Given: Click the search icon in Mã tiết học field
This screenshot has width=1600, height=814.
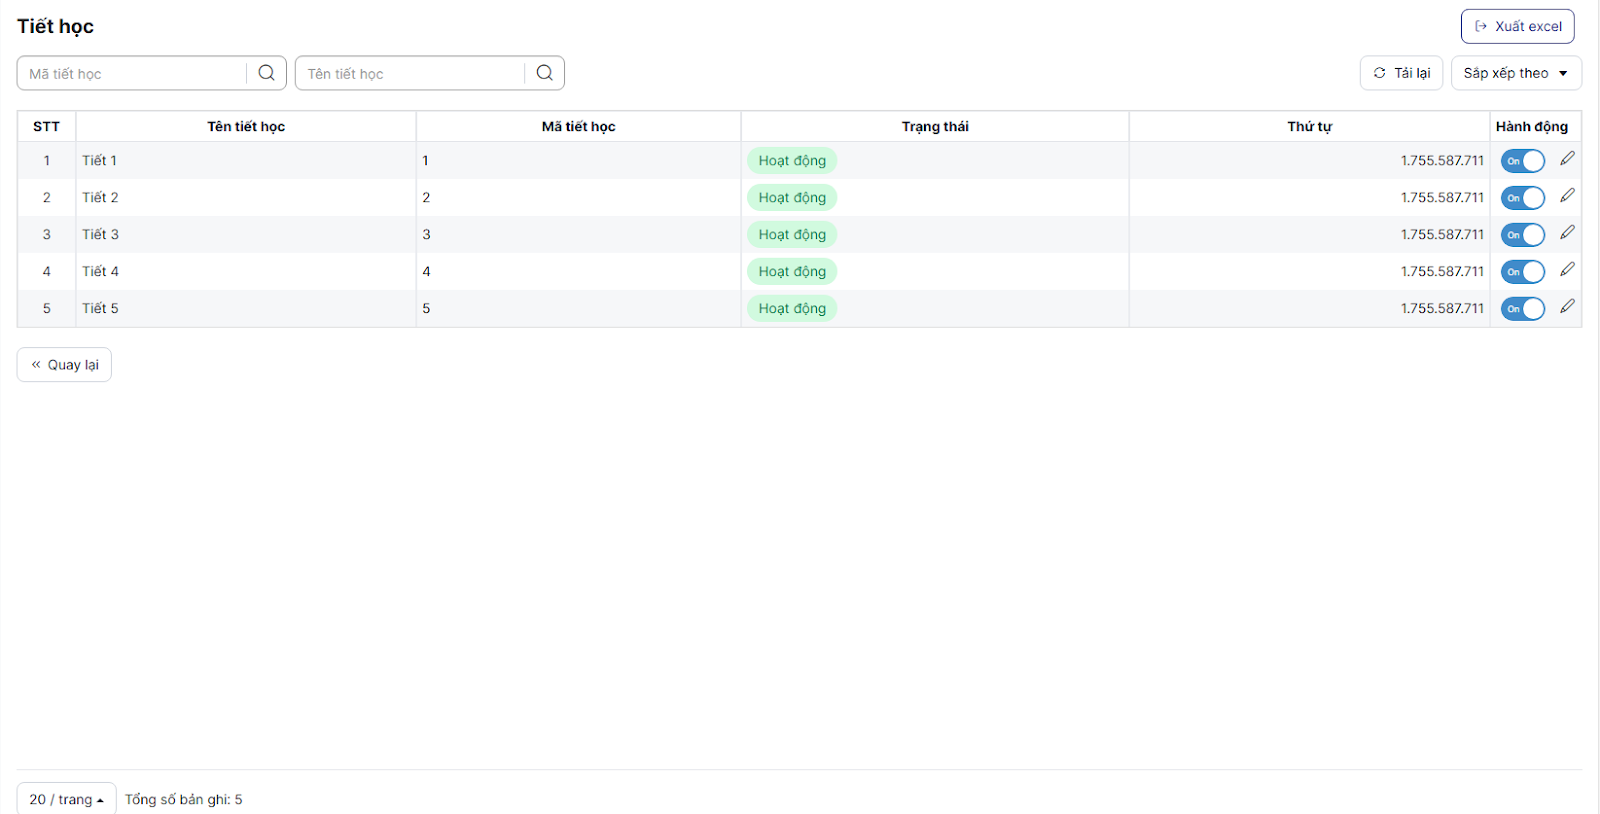Looking at the screenshot, I should 266,73.
